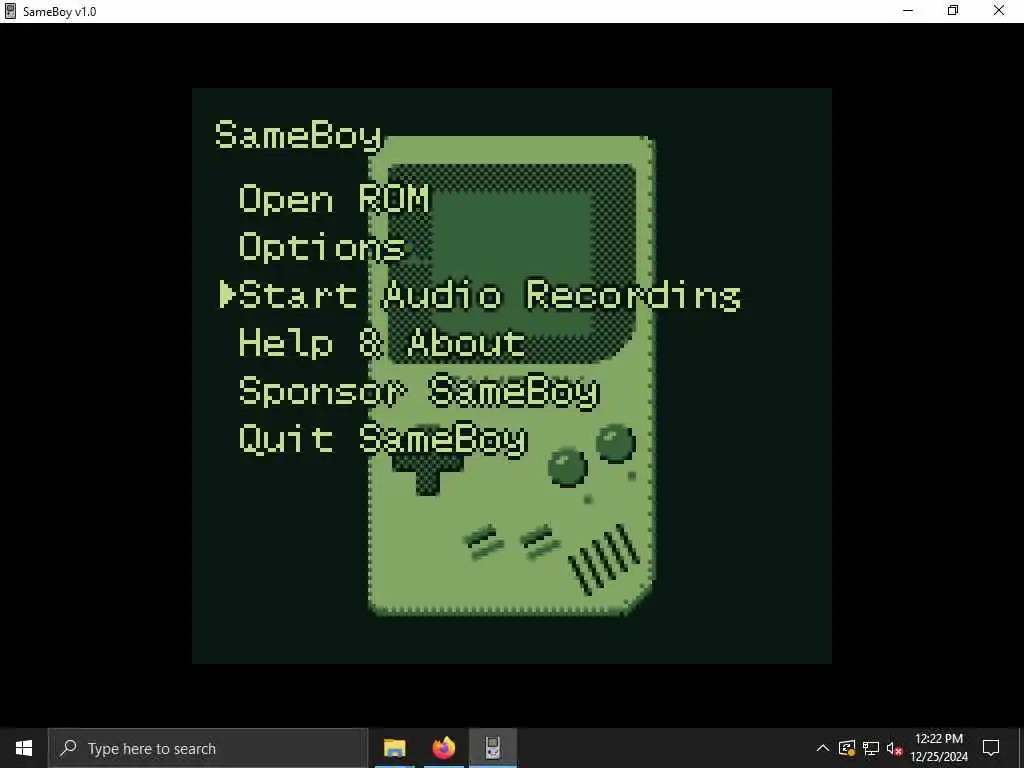This screenshot has height=768, width=1024.
Task: Show hidden system tray icons
Action: pos(823,748)
